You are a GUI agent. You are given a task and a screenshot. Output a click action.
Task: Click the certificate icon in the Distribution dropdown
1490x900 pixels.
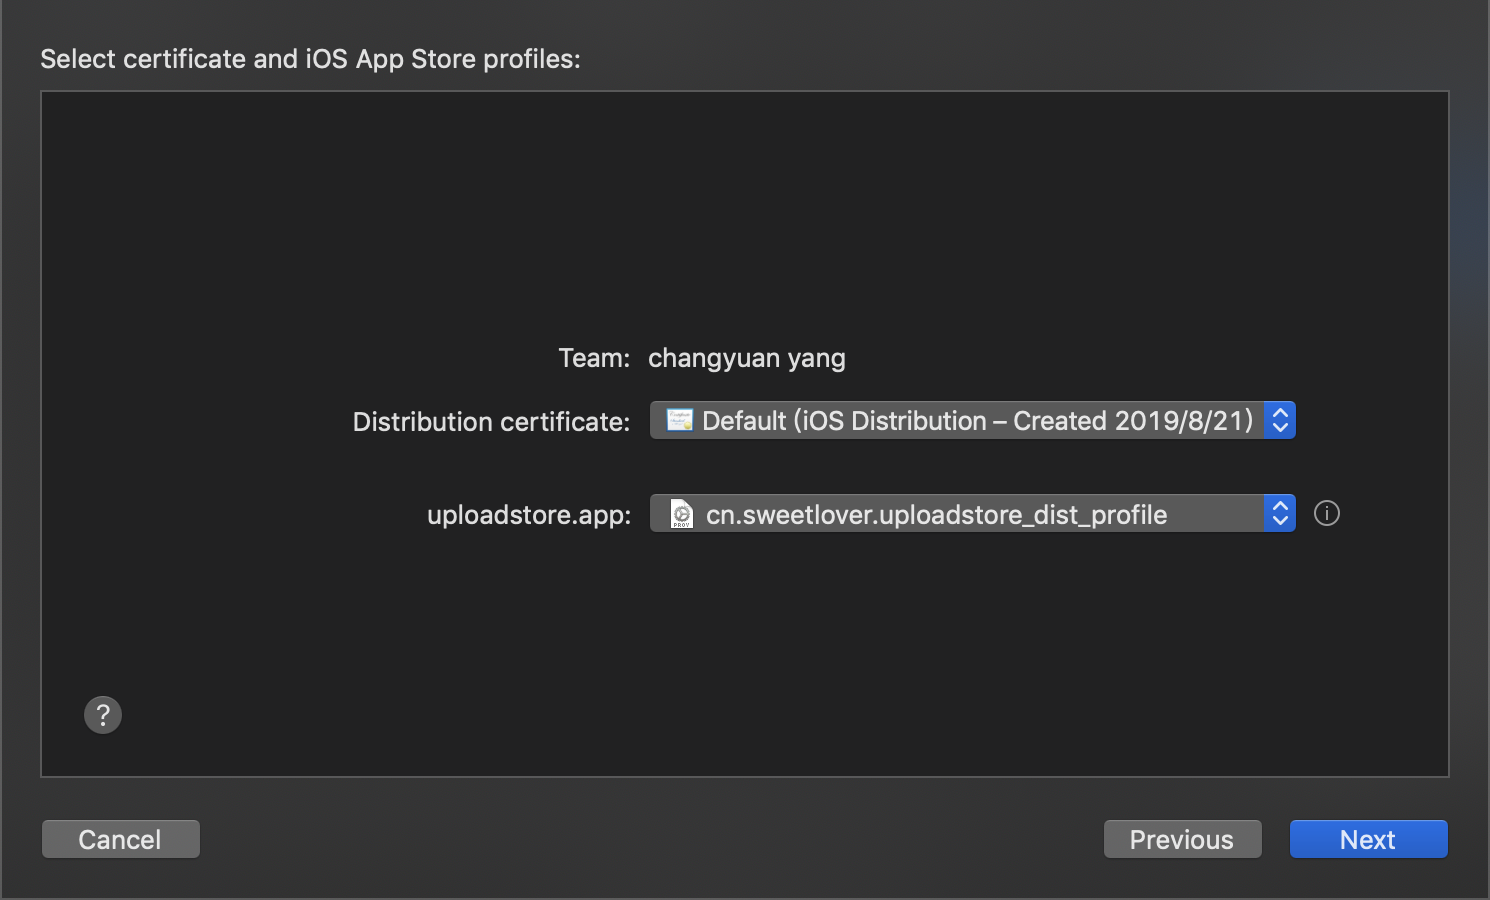click(680, 420)
